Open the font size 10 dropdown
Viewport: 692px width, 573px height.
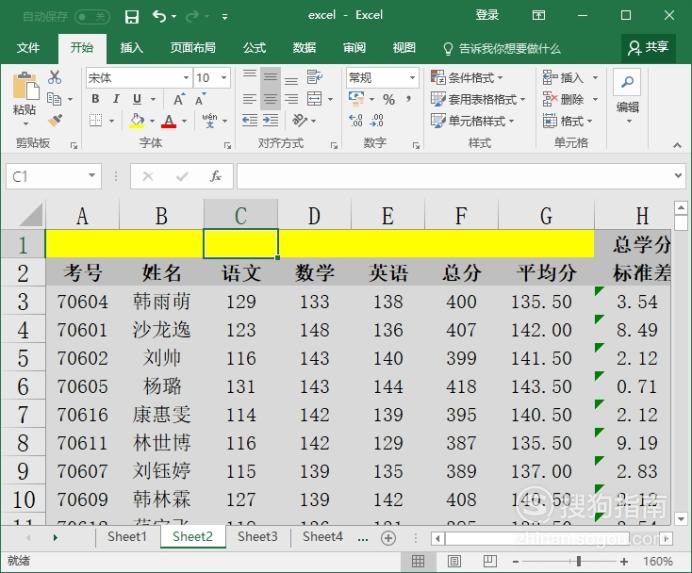coord(224,78)
